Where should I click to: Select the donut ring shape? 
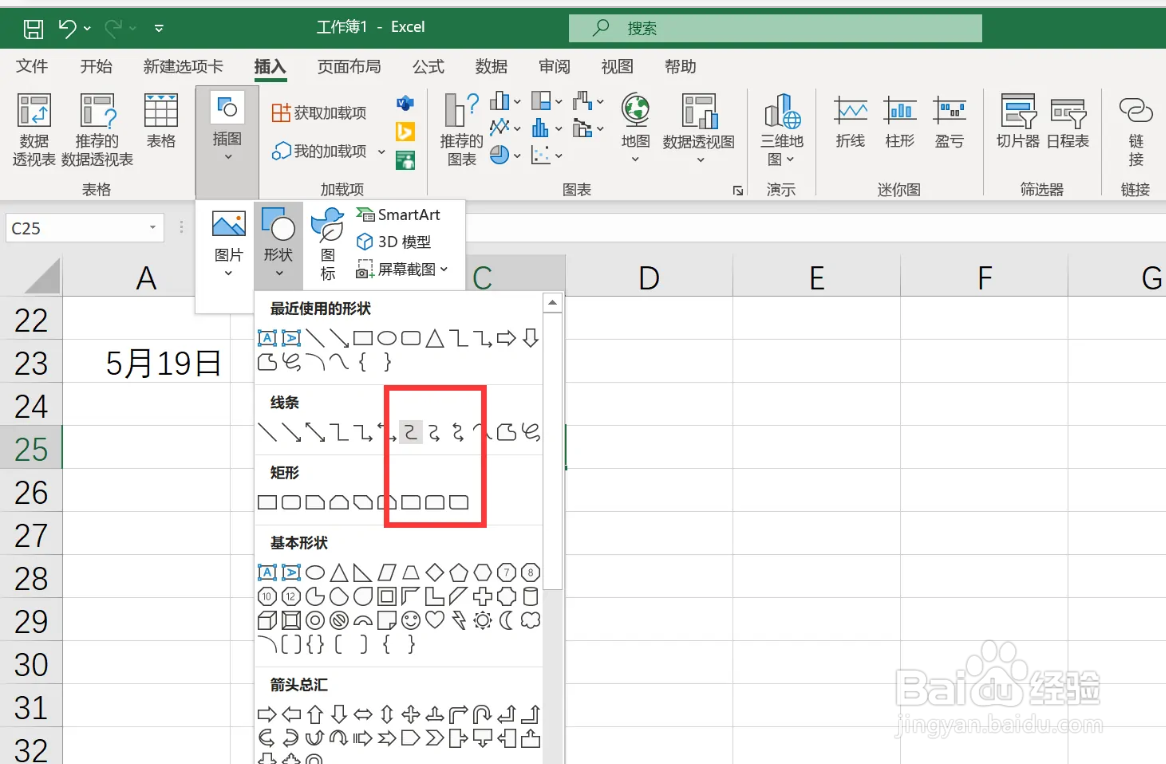(x=315, y=620)
